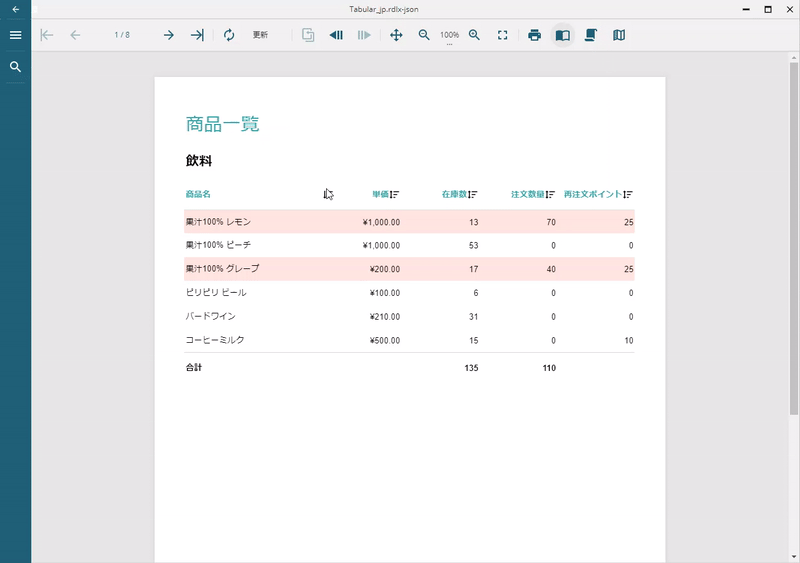Click the 商品名 column header
This screenshot has width=800, height=563.
(x=198, y=194)
